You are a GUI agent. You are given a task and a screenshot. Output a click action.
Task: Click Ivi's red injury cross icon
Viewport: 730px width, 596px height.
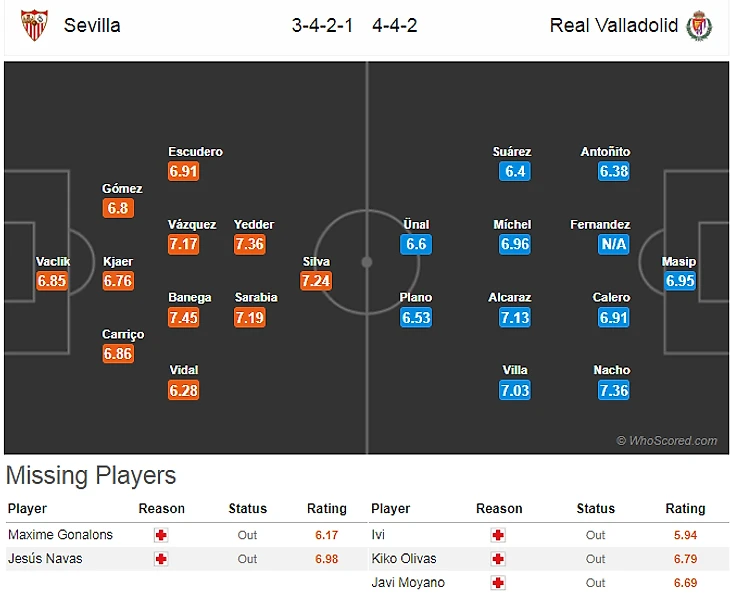click(498, 535)
